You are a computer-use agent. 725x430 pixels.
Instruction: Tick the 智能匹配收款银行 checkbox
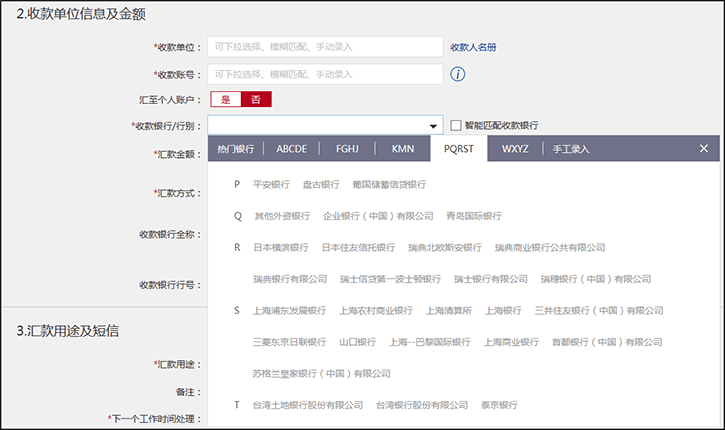[x=456, y=125]
